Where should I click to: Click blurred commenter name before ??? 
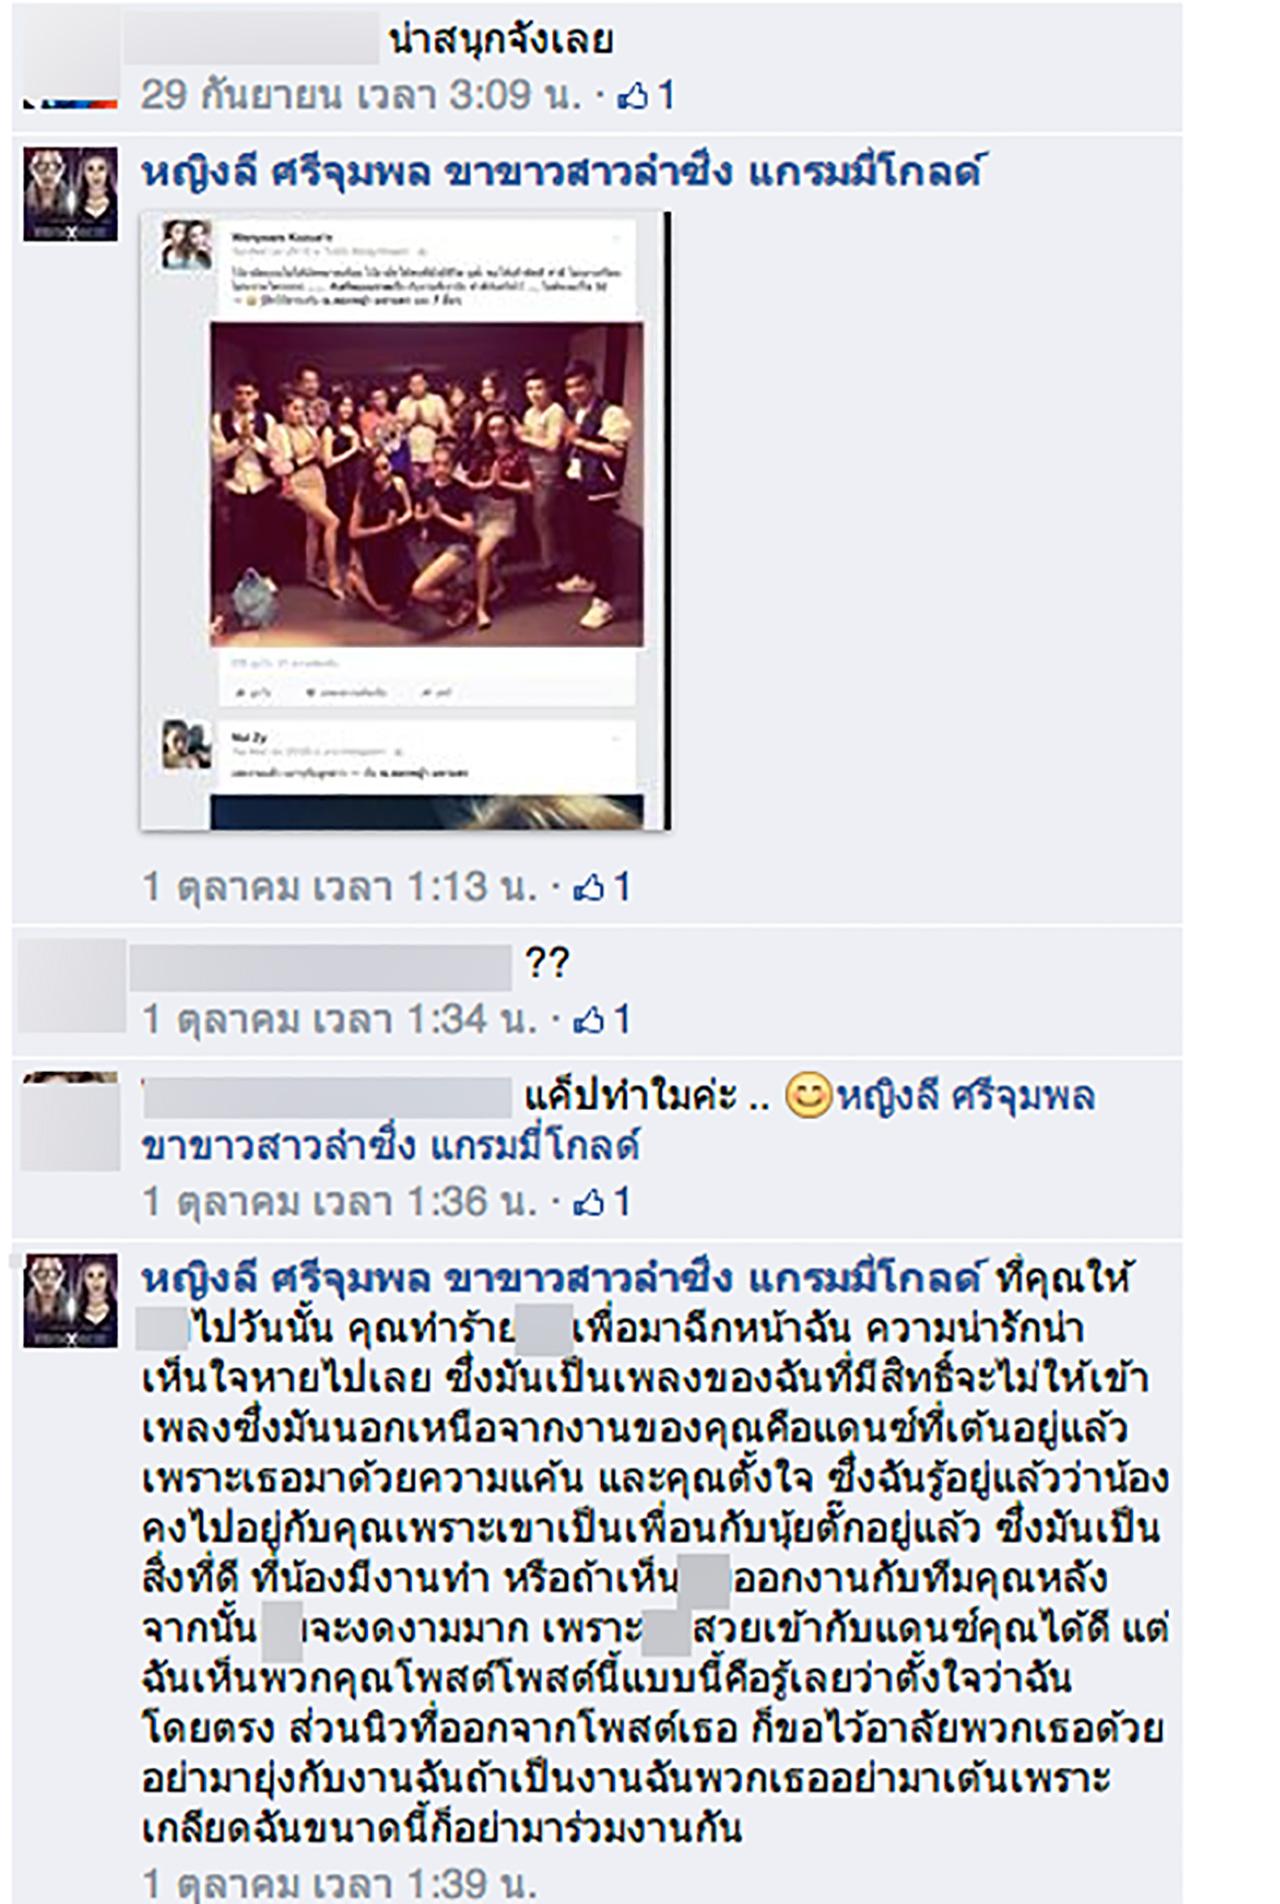pyautogui.click(x=321, y=965)
